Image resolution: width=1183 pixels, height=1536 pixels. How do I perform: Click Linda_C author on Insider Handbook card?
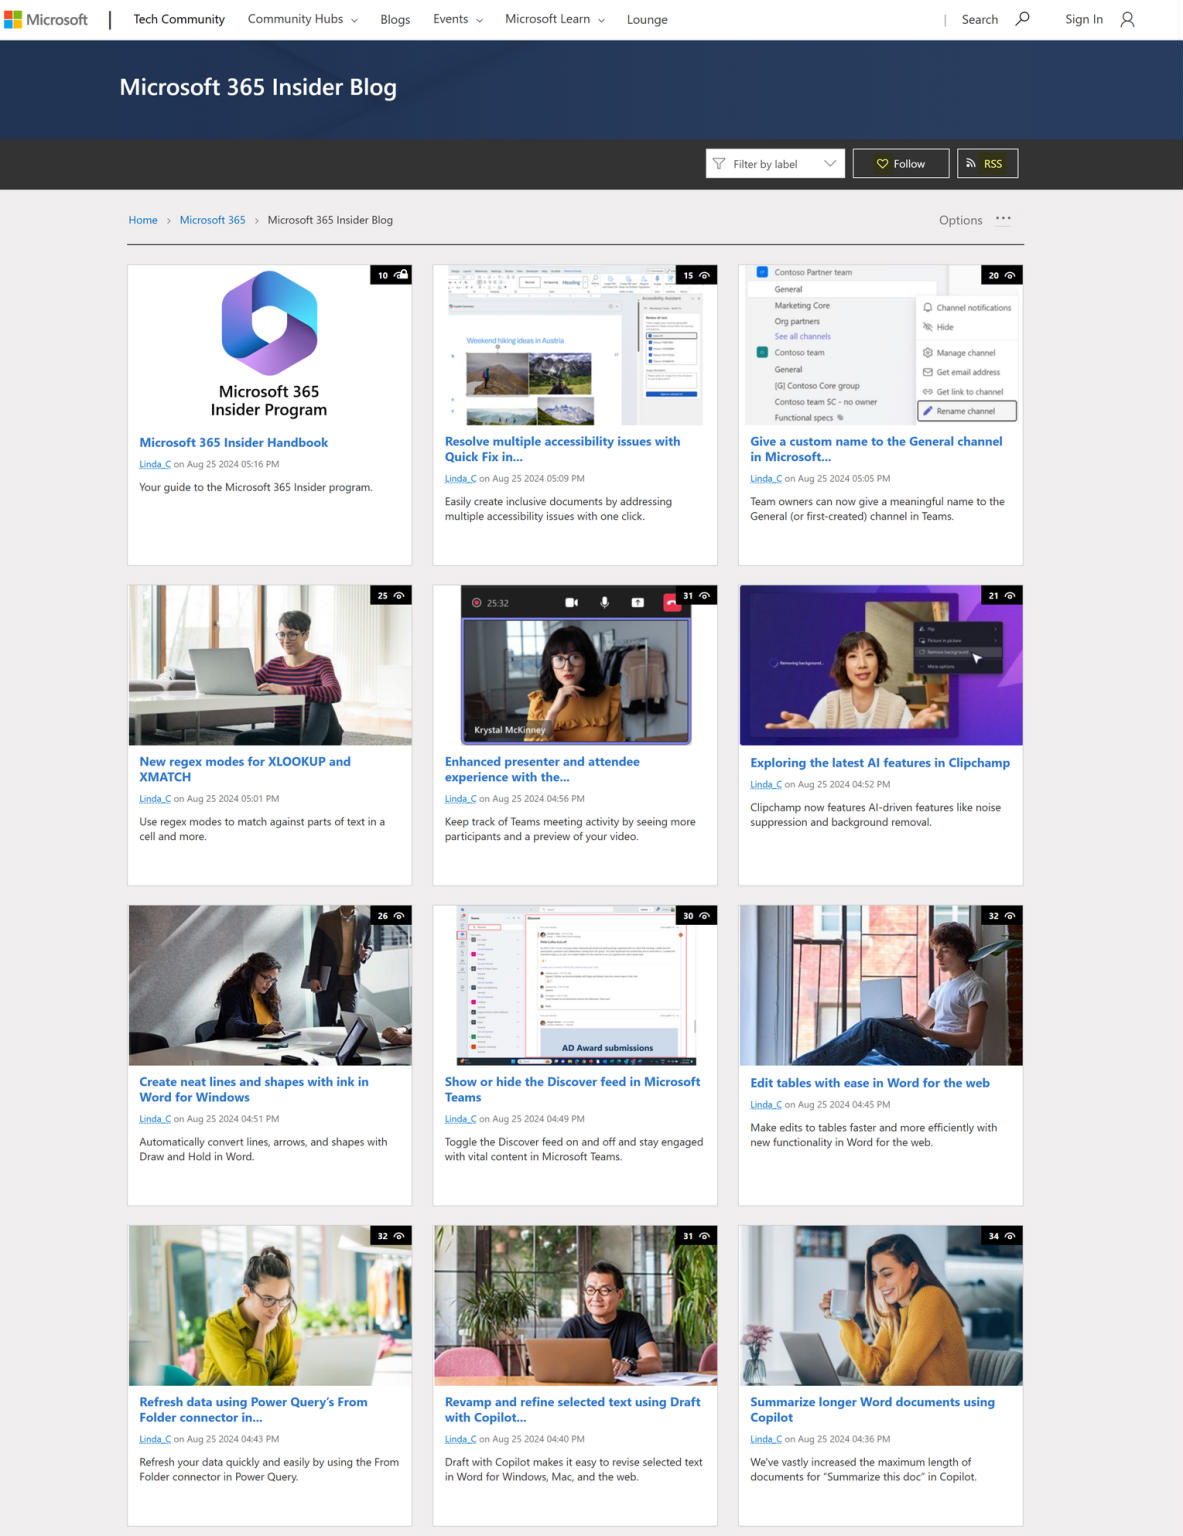(x=155, y=464)
